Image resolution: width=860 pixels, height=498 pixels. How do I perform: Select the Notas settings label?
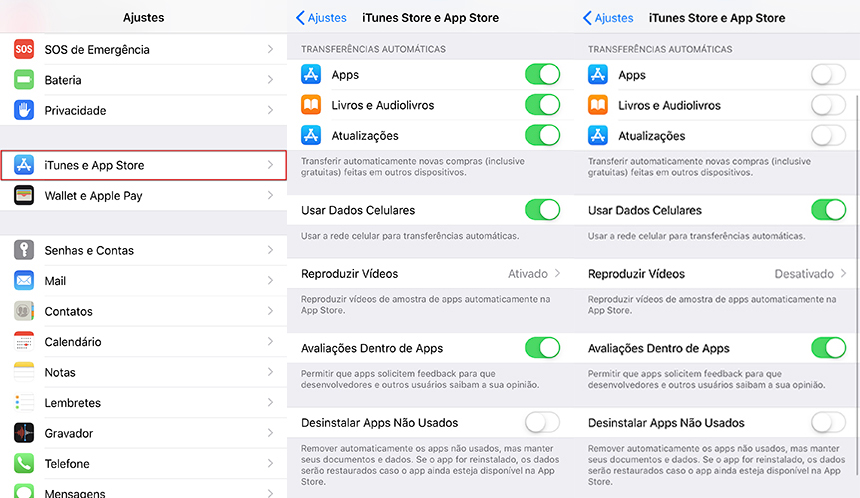[60, 372]
